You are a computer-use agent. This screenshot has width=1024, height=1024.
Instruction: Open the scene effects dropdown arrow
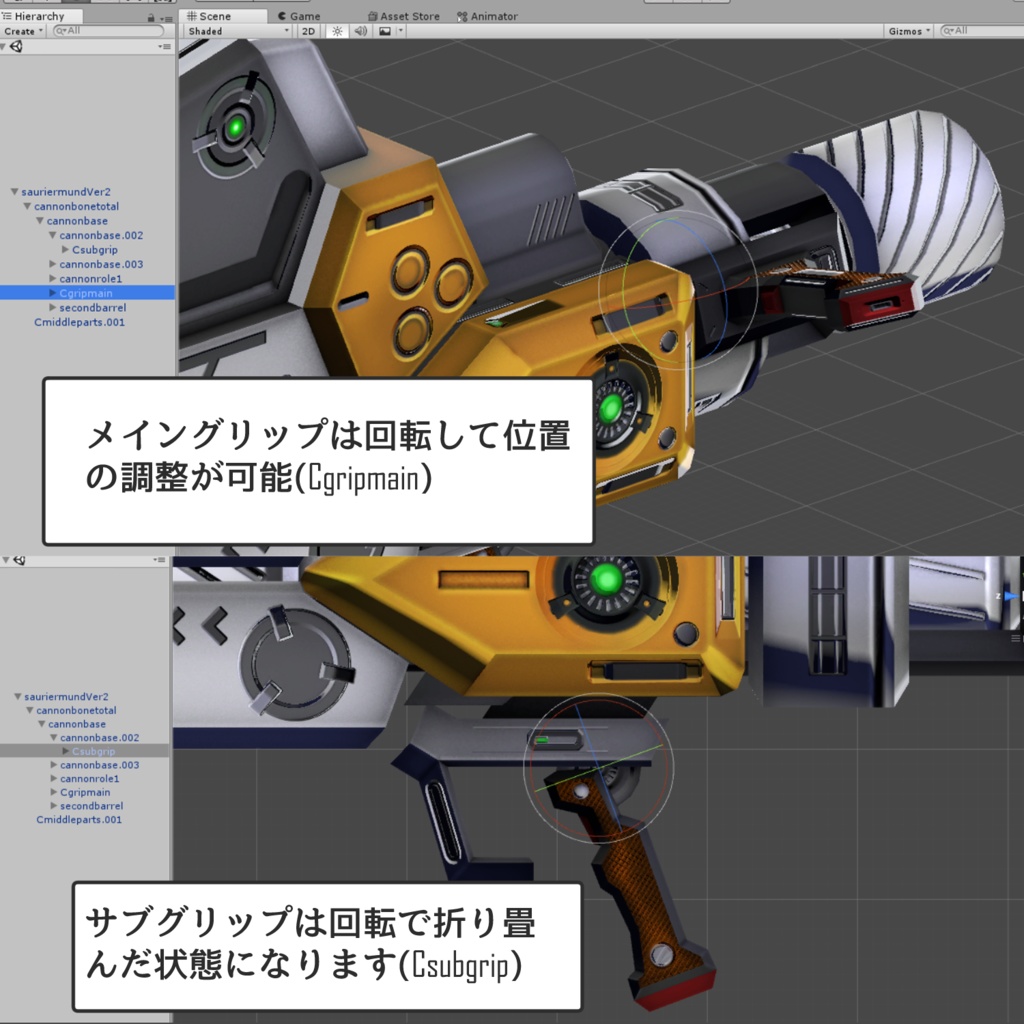click(401, 31)
